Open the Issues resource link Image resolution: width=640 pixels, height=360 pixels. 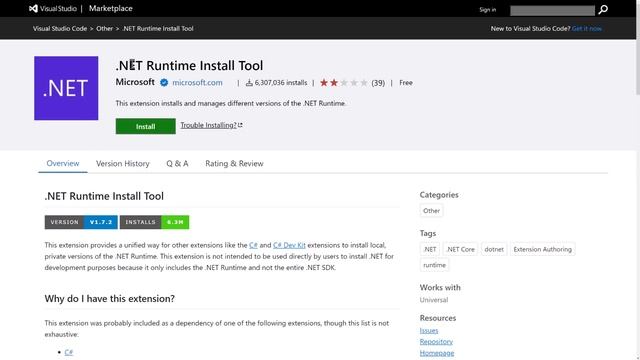click(x=429, y=331)
